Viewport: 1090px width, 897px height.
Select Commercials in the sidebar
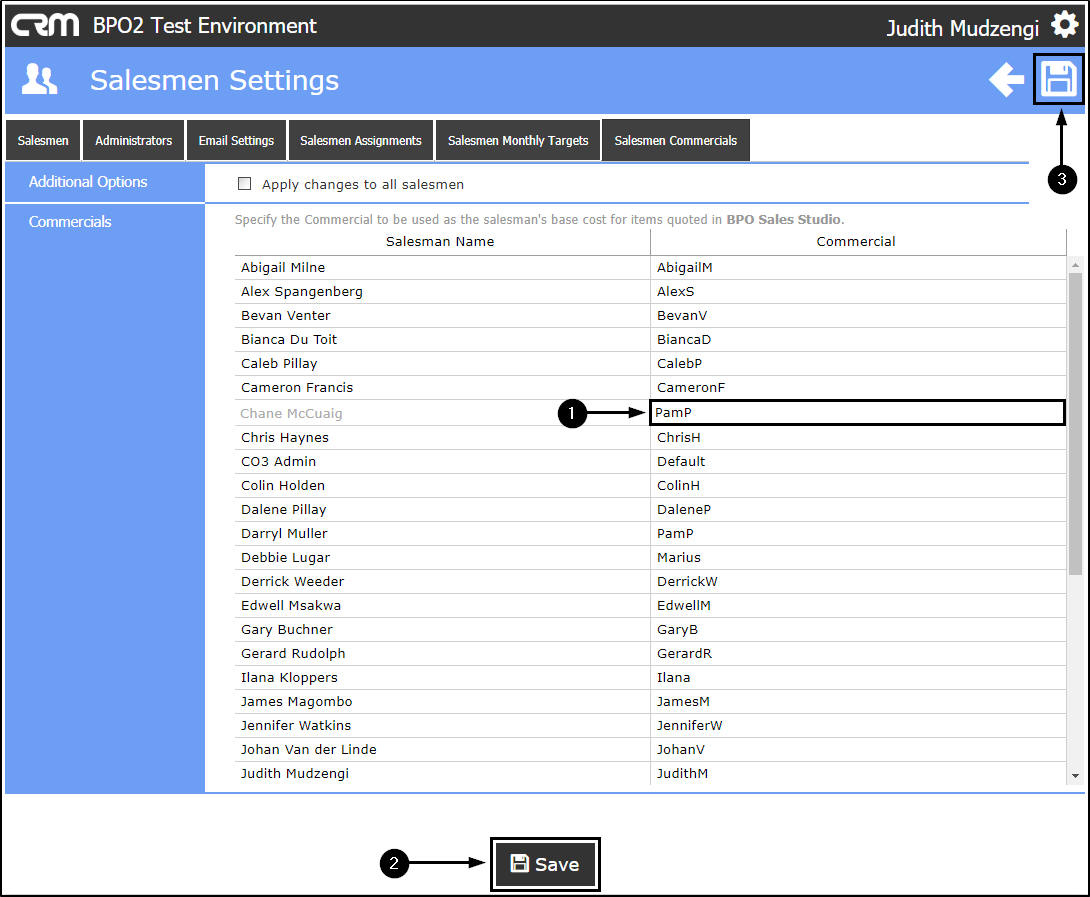(x=70, y=222)
